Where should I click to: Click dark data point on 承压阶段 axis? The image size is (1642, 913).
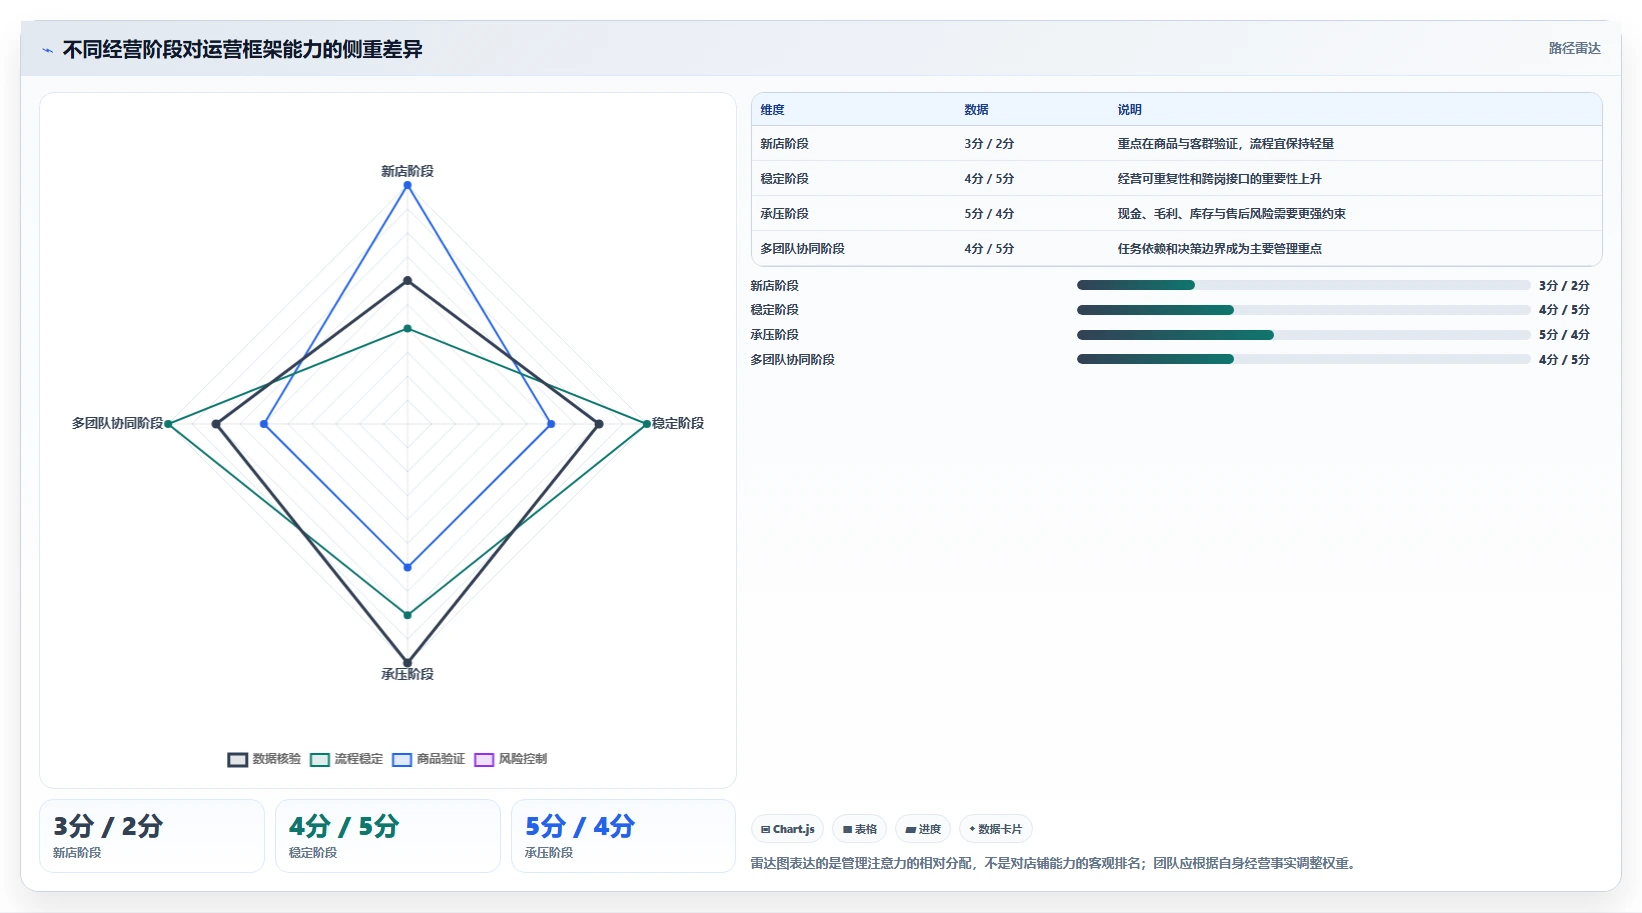click(x=407, y=663)
